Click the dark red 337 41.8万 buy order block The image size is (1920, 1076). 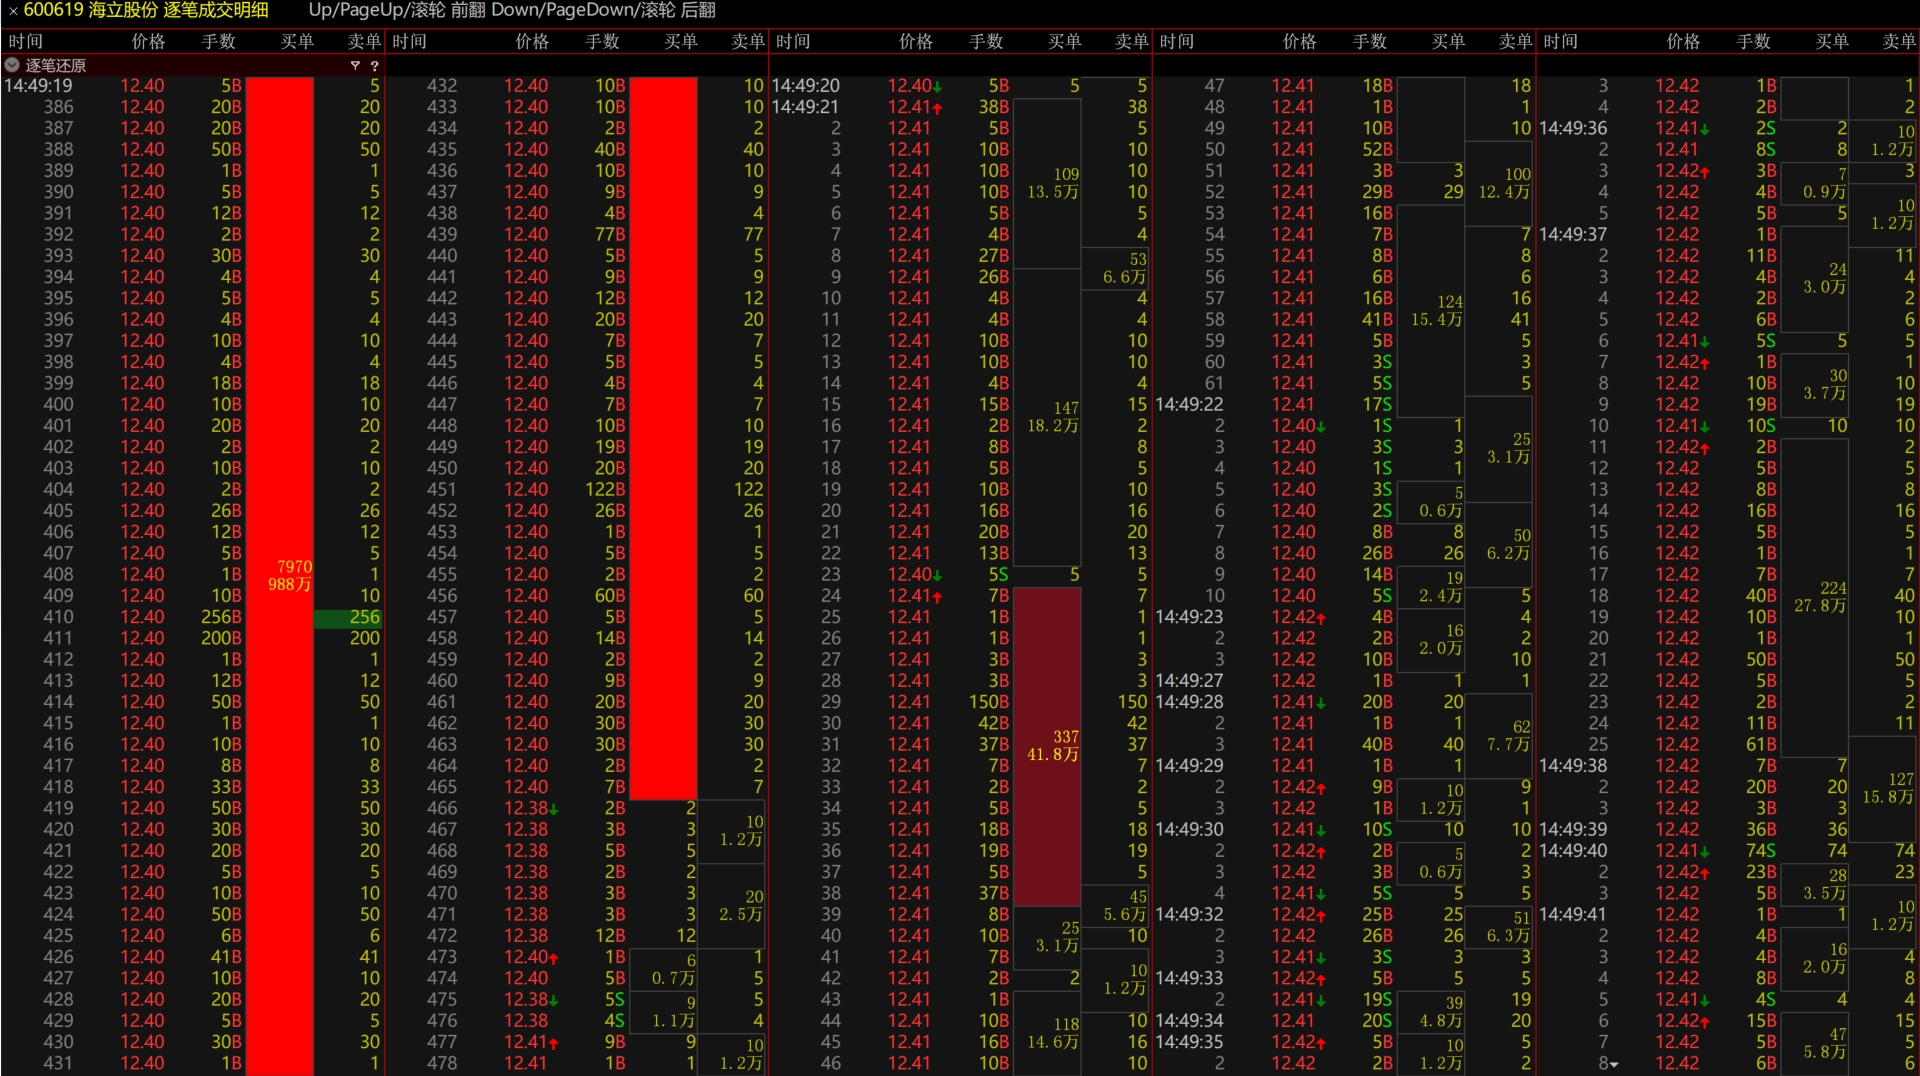click(x=1047, y=746)
